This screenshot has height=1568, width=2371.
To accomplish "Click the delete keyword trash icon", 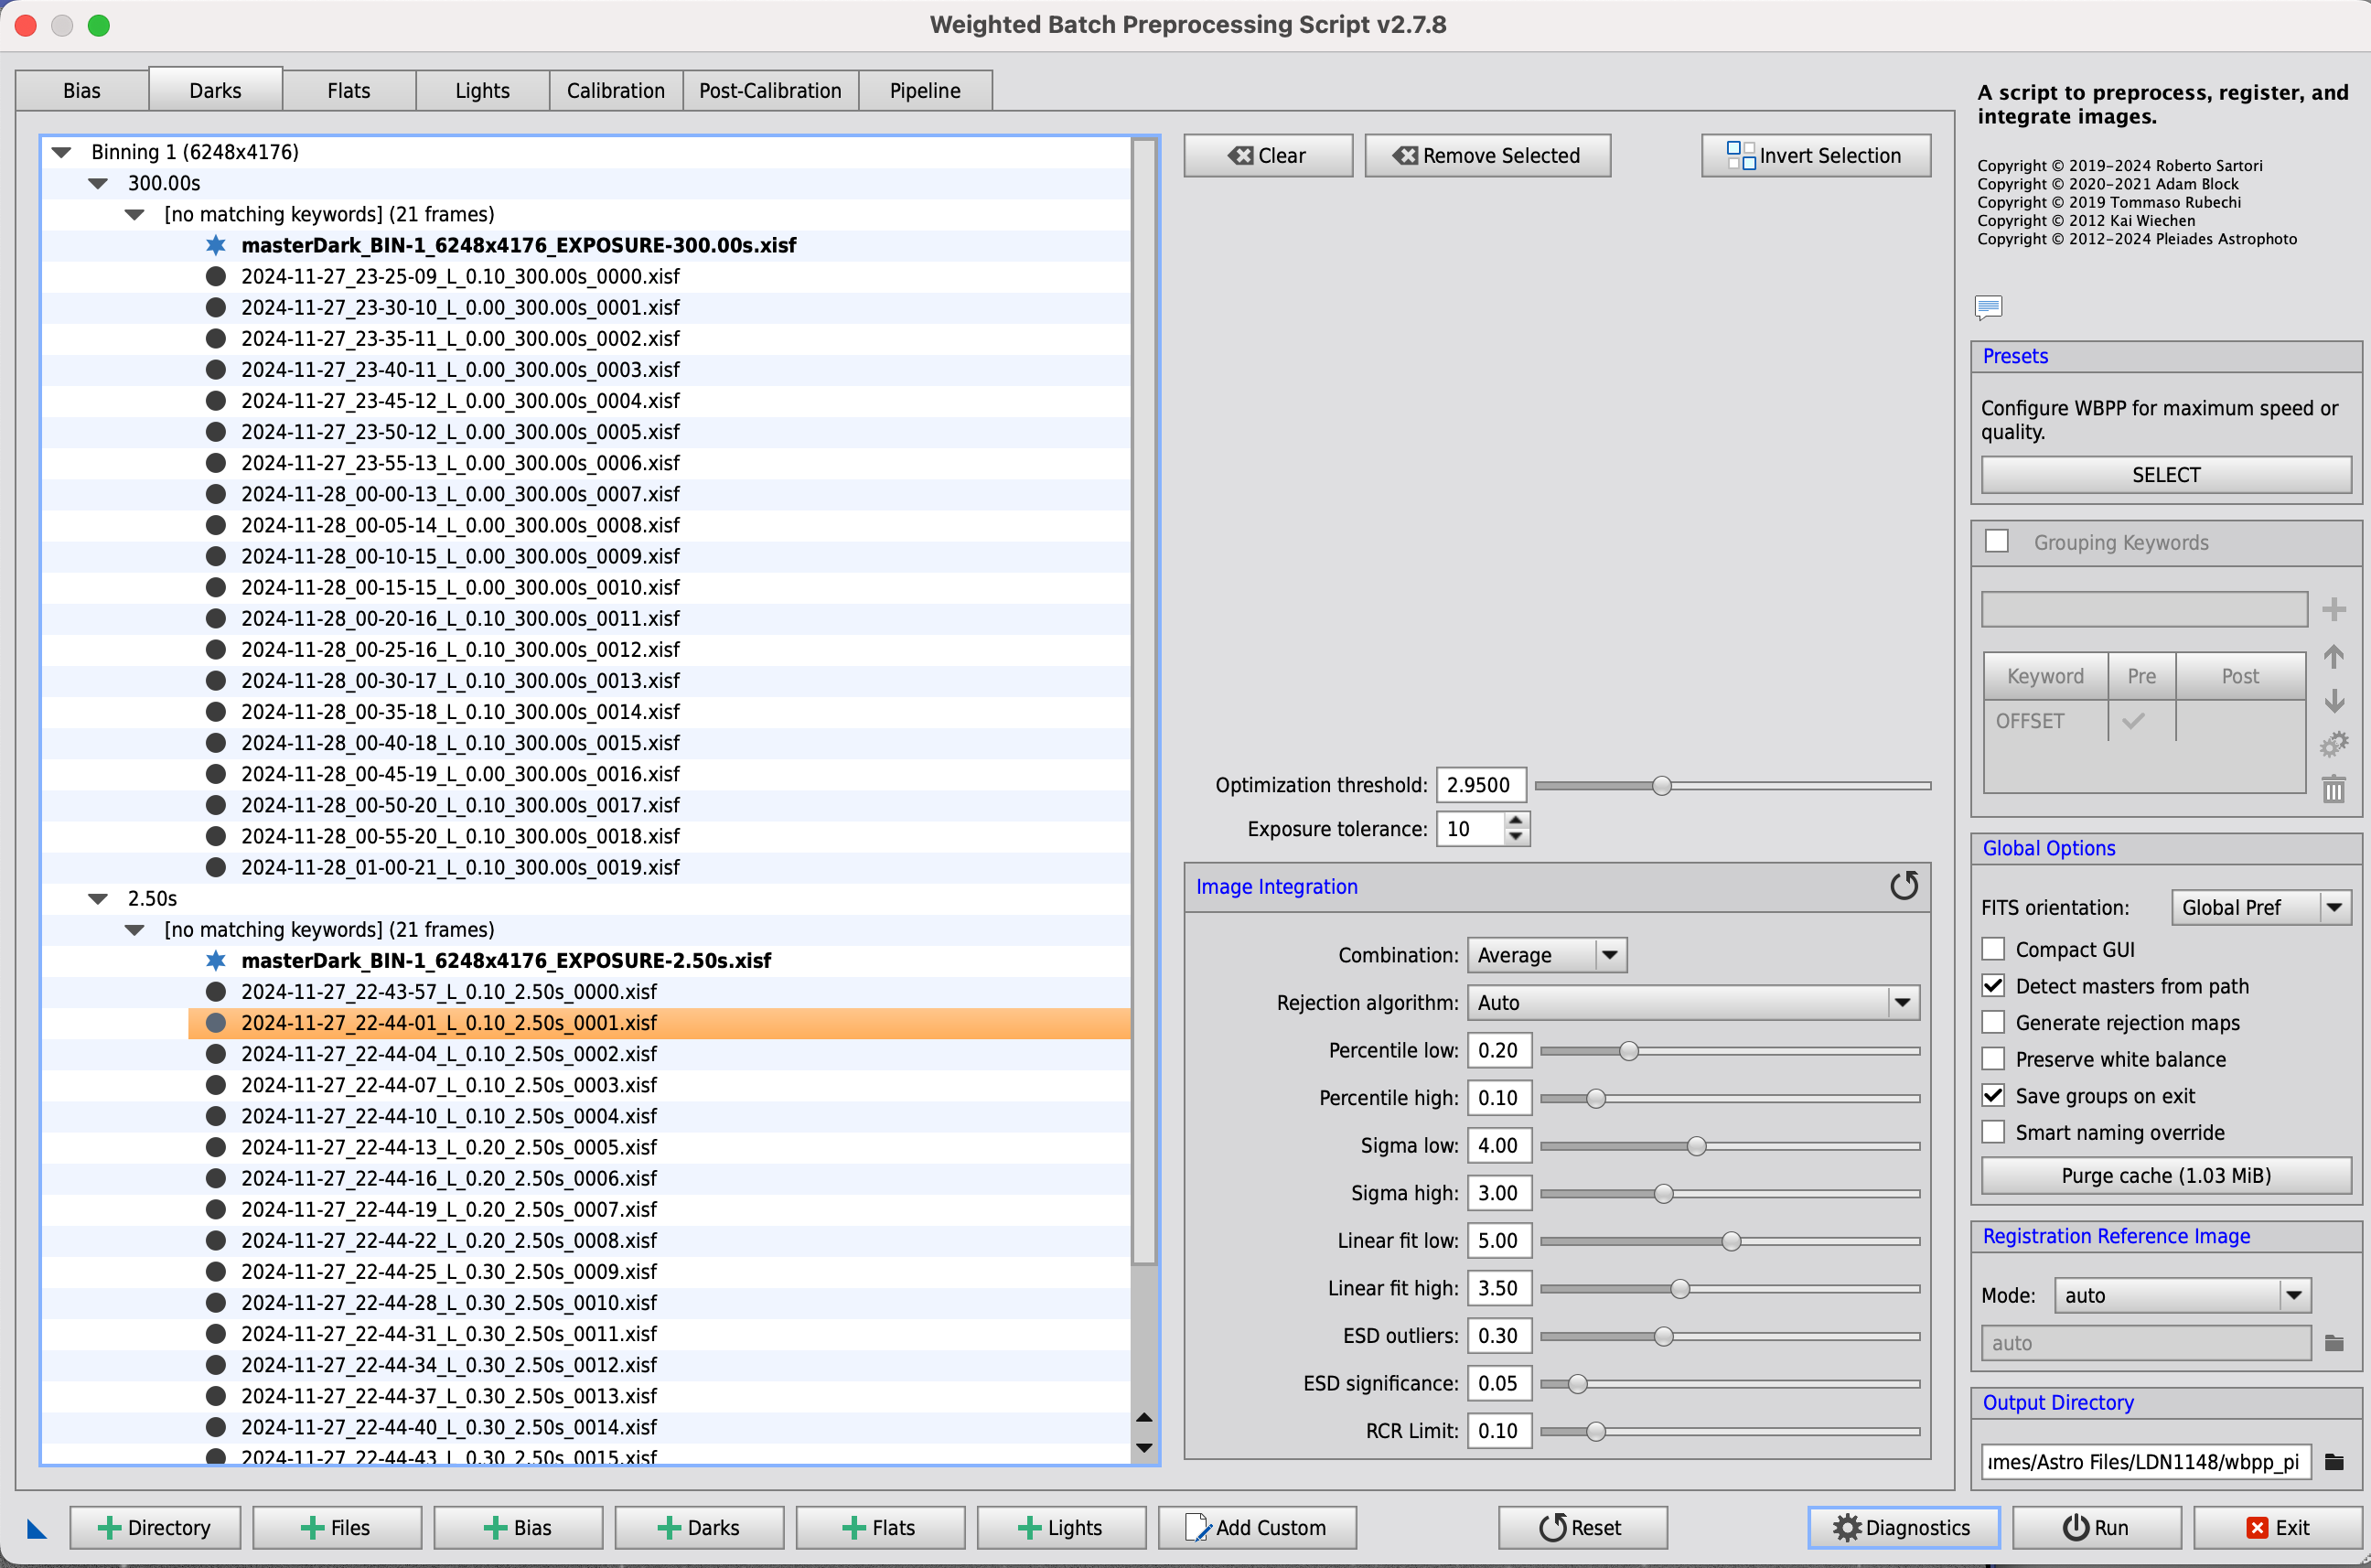I will coord(2334,789).
